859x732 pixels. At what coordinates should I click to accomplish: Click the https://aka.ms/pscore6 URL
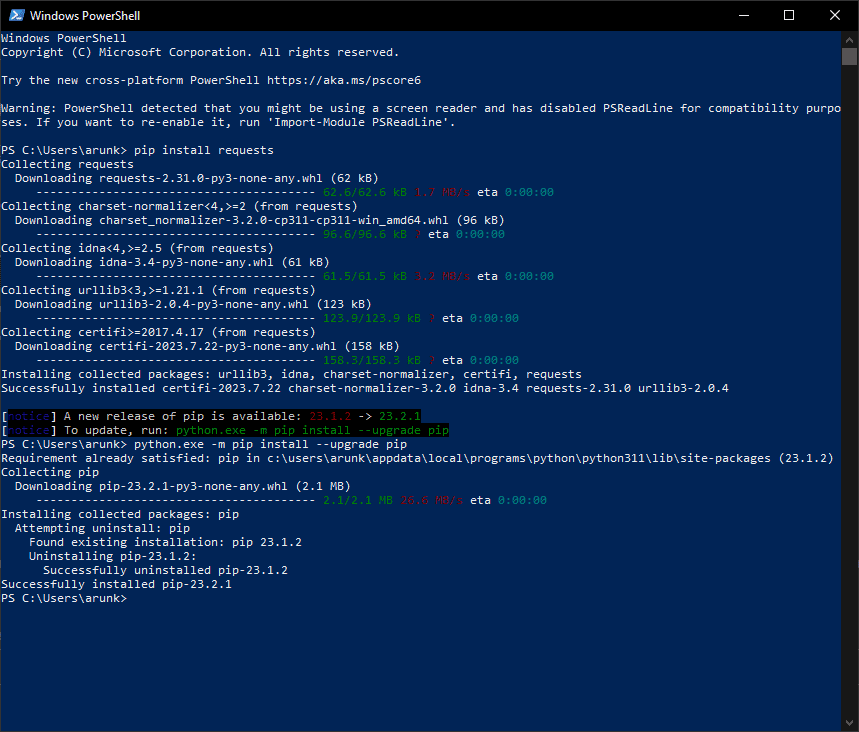[344, 81]
